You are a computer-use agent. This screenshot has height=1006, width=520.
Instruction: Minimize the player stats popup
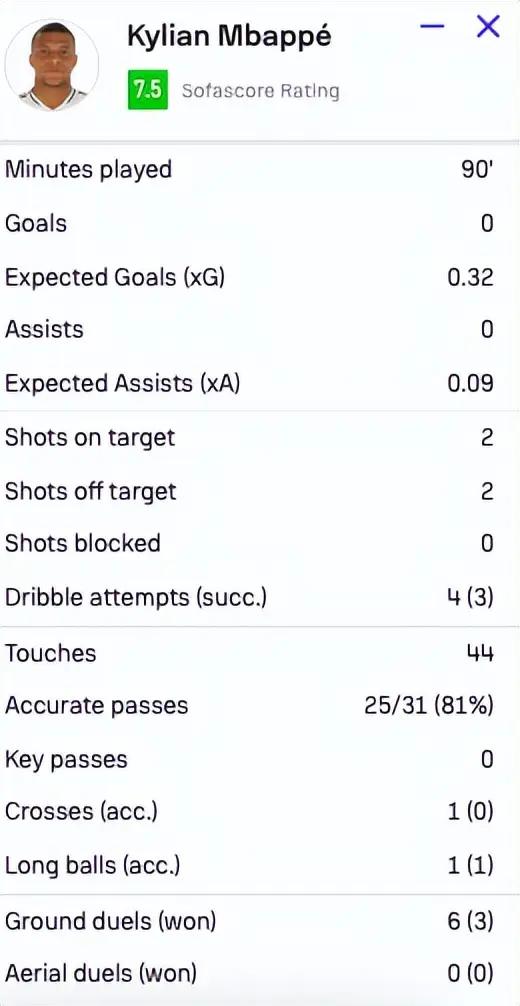(x=432, y=26)
